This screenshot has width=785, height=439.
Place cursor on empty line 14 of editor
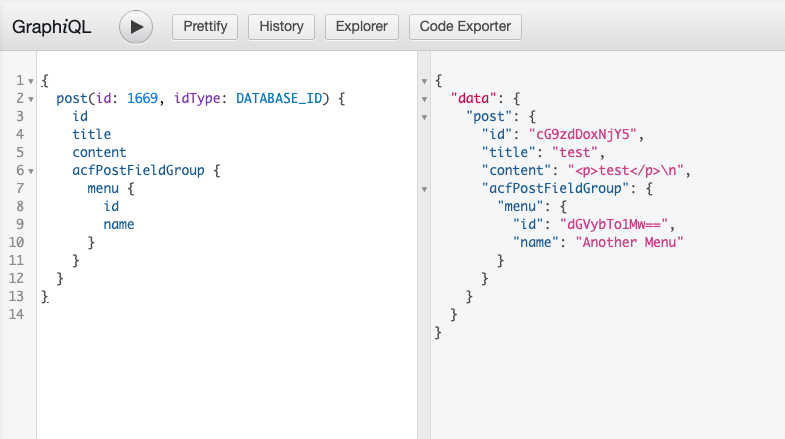pyautogui.click(x=225, y=314)
